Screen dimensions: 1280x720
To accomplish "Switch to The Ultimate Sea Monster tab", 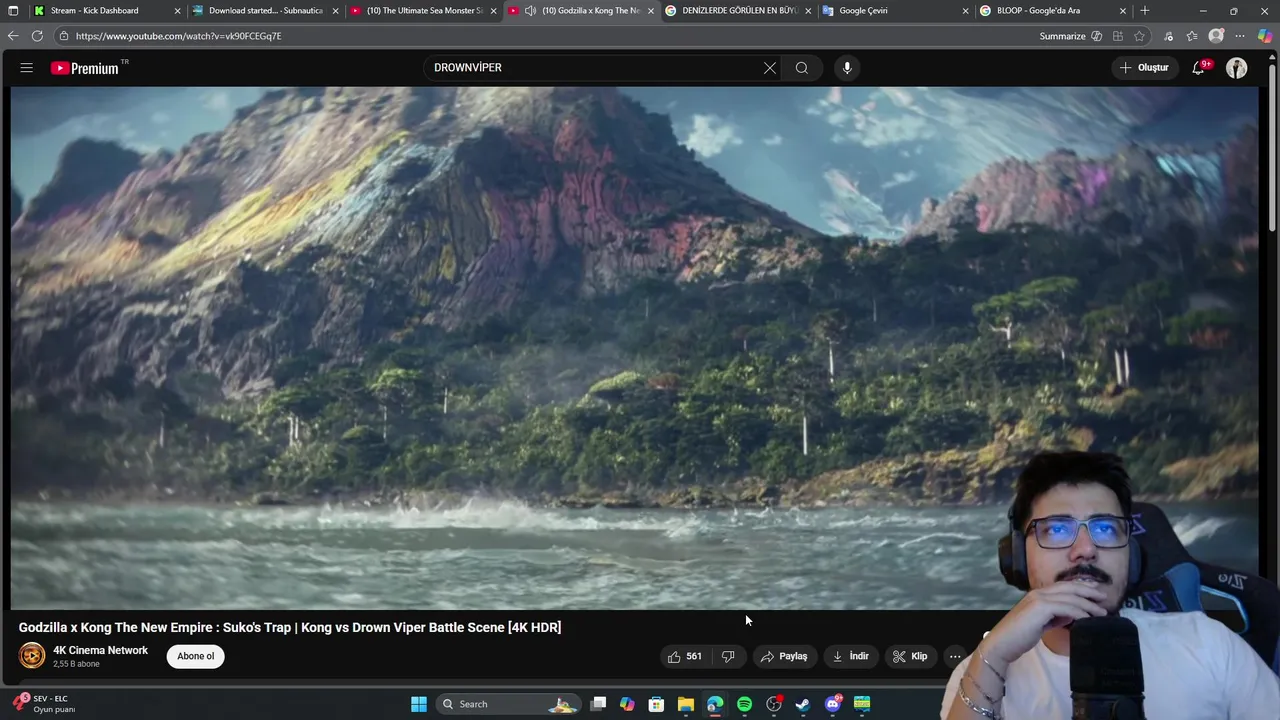I will click(x=424, y=11).
